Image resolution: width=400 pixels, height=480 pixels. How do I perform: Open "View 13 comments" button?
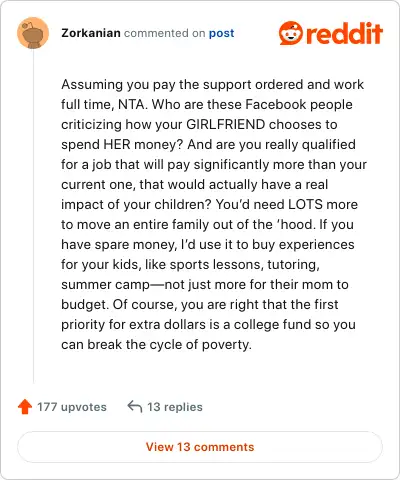click(200, 447)
